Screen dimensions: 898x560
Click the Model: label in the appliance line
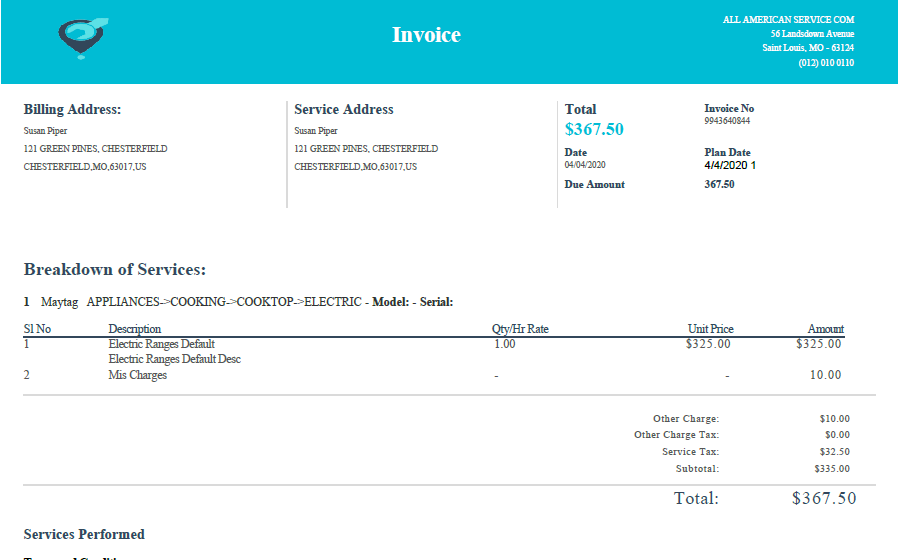(391, 302)
